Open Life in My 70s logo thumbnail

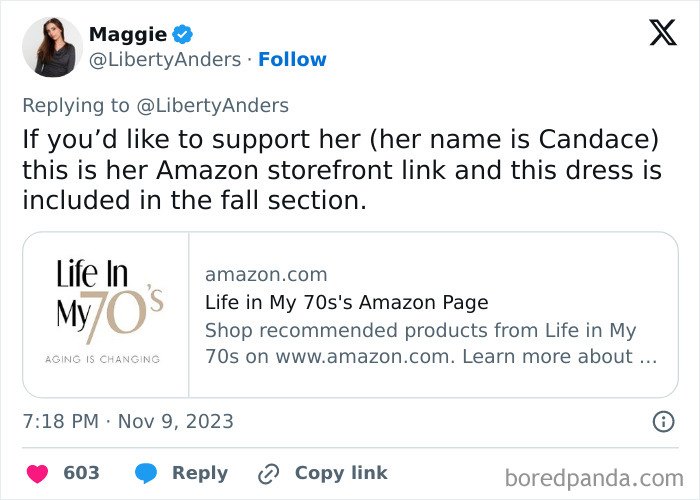pos(106,314)
